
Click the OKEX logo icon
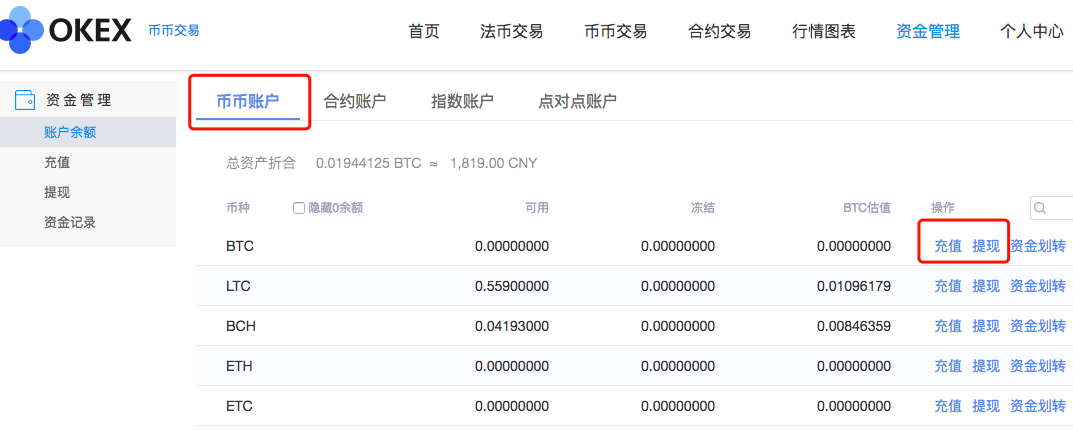(22, 30)
